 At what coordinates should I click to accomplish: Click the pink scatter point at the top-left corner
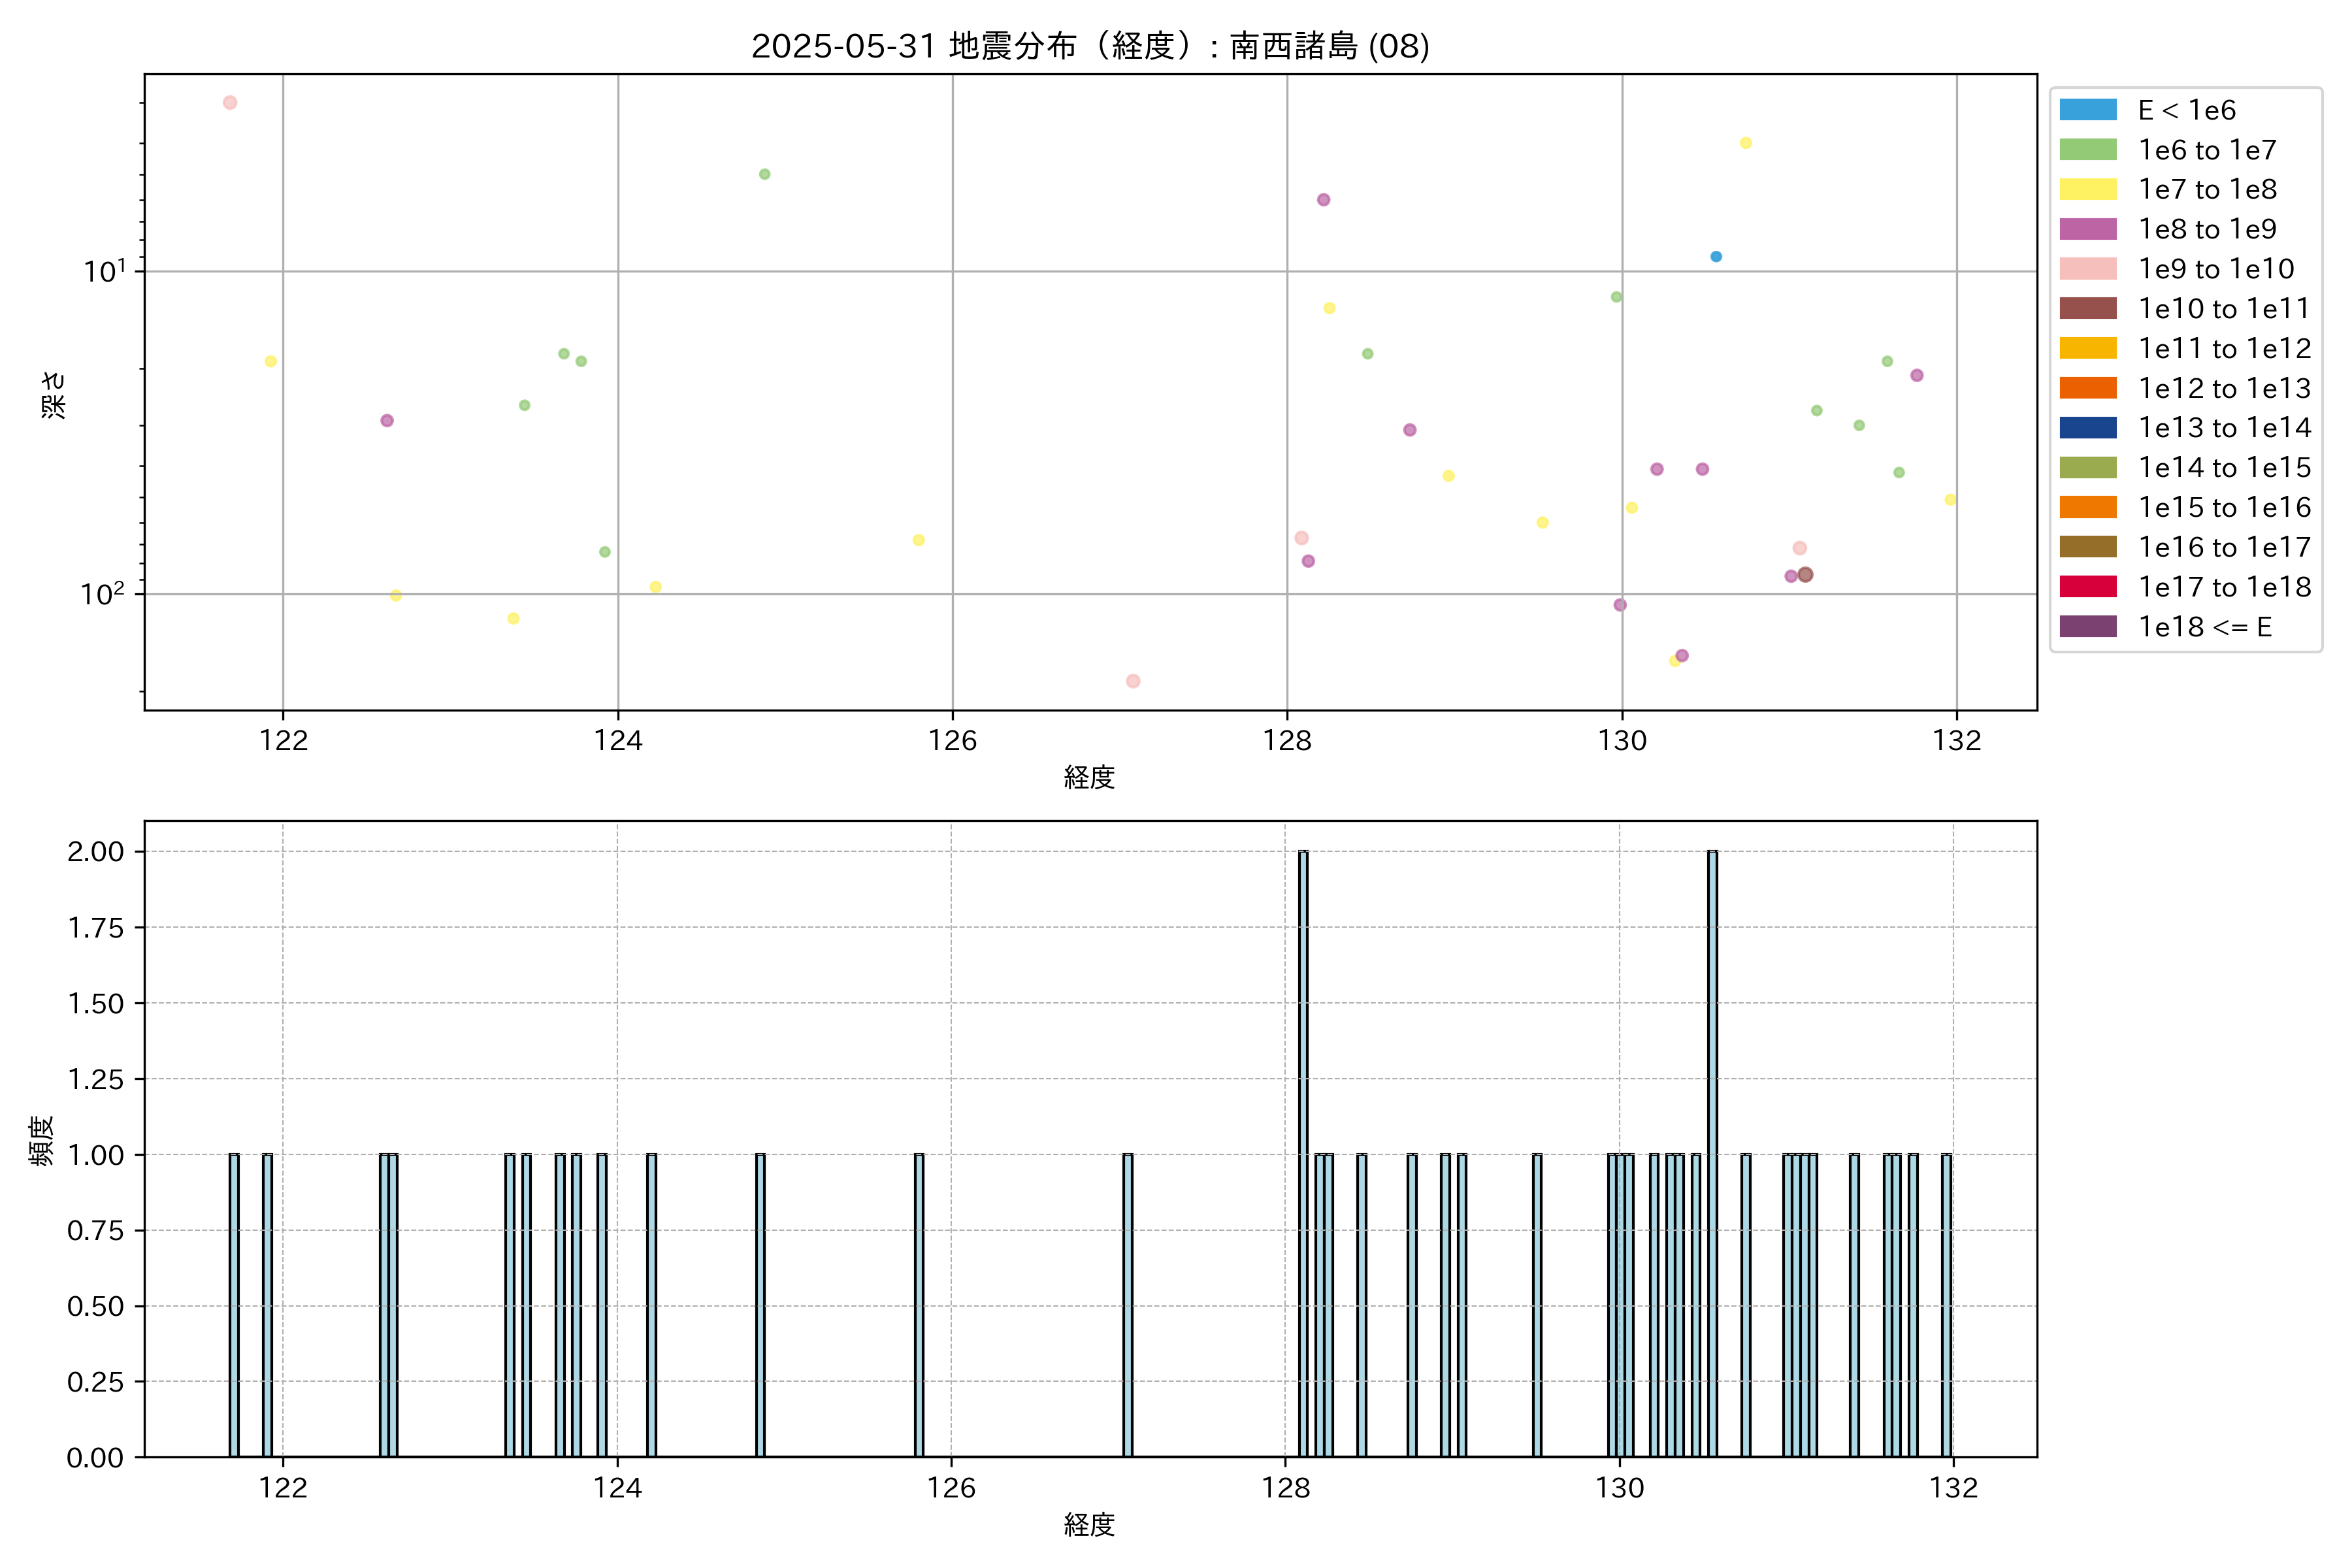tap(230, 103)
